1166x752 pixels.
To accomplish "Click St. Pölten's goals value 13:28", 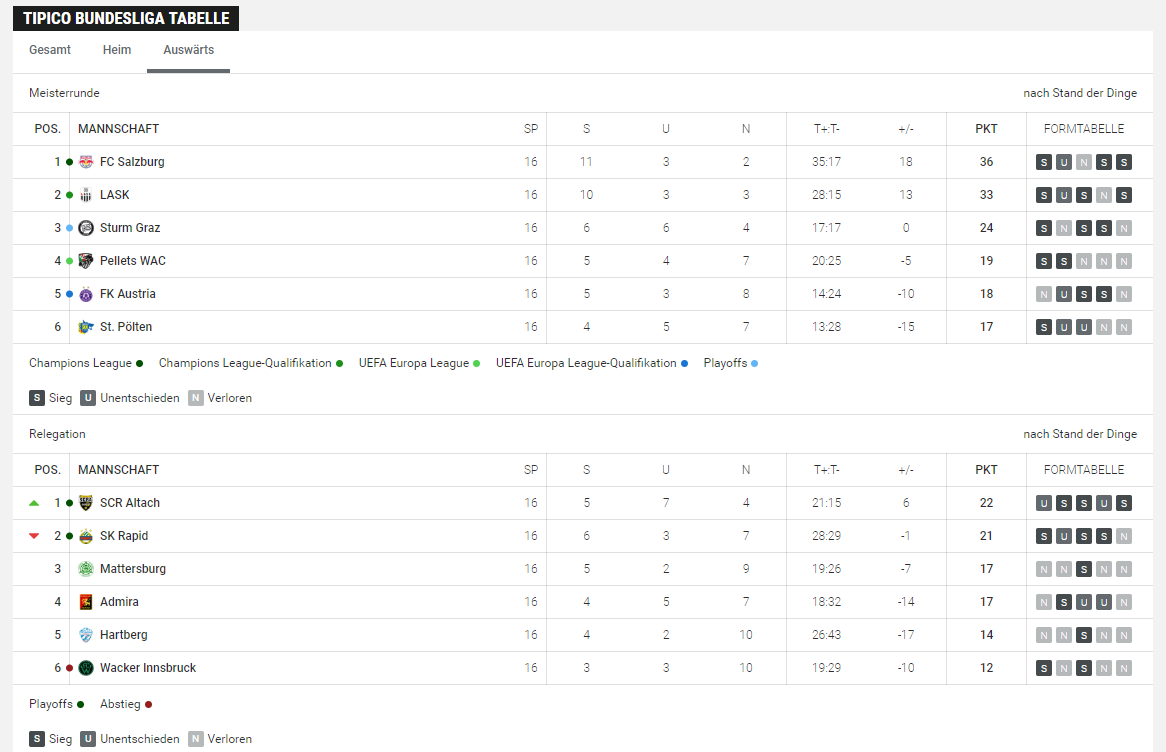I will (826, 327).
